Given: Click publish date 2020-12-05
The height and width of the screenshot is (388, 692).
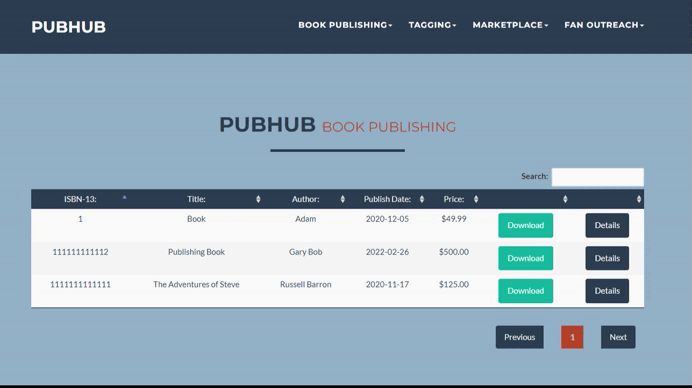Looking at the screenshot, I should pyautogui.click(x=387, y=219).
